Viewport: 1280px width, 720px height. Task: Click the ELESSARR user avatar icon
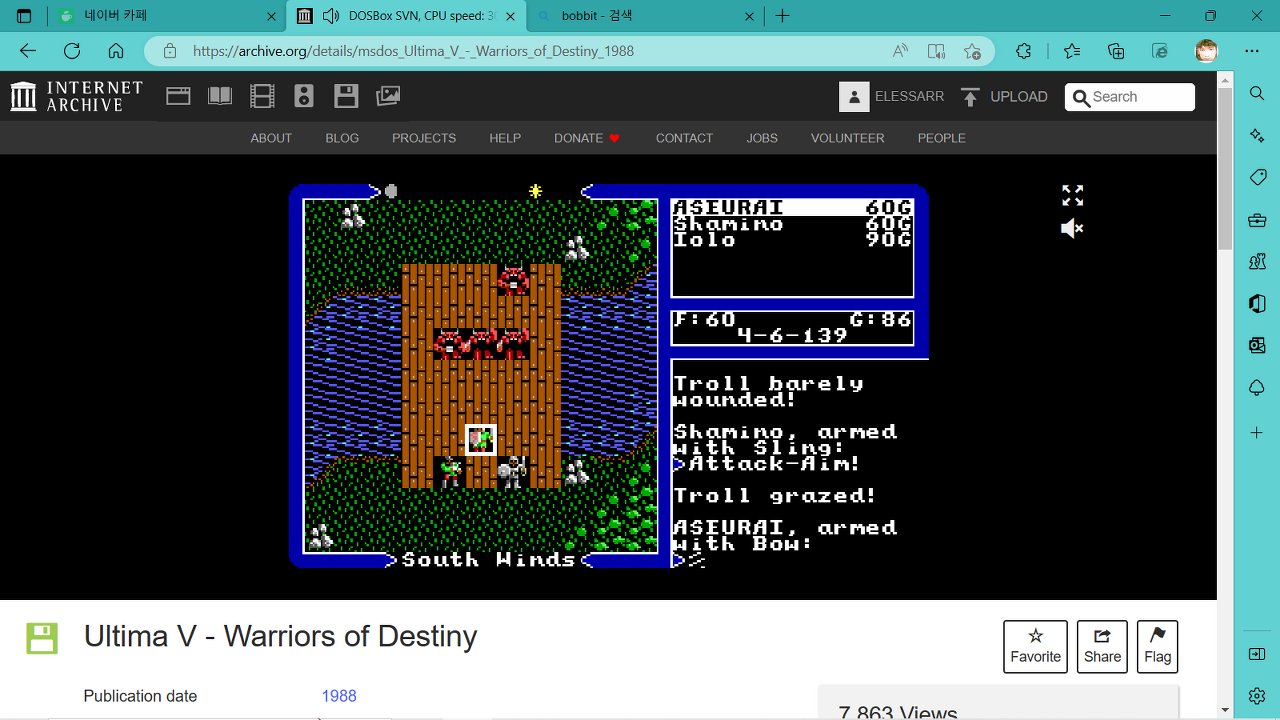[854, 96]
